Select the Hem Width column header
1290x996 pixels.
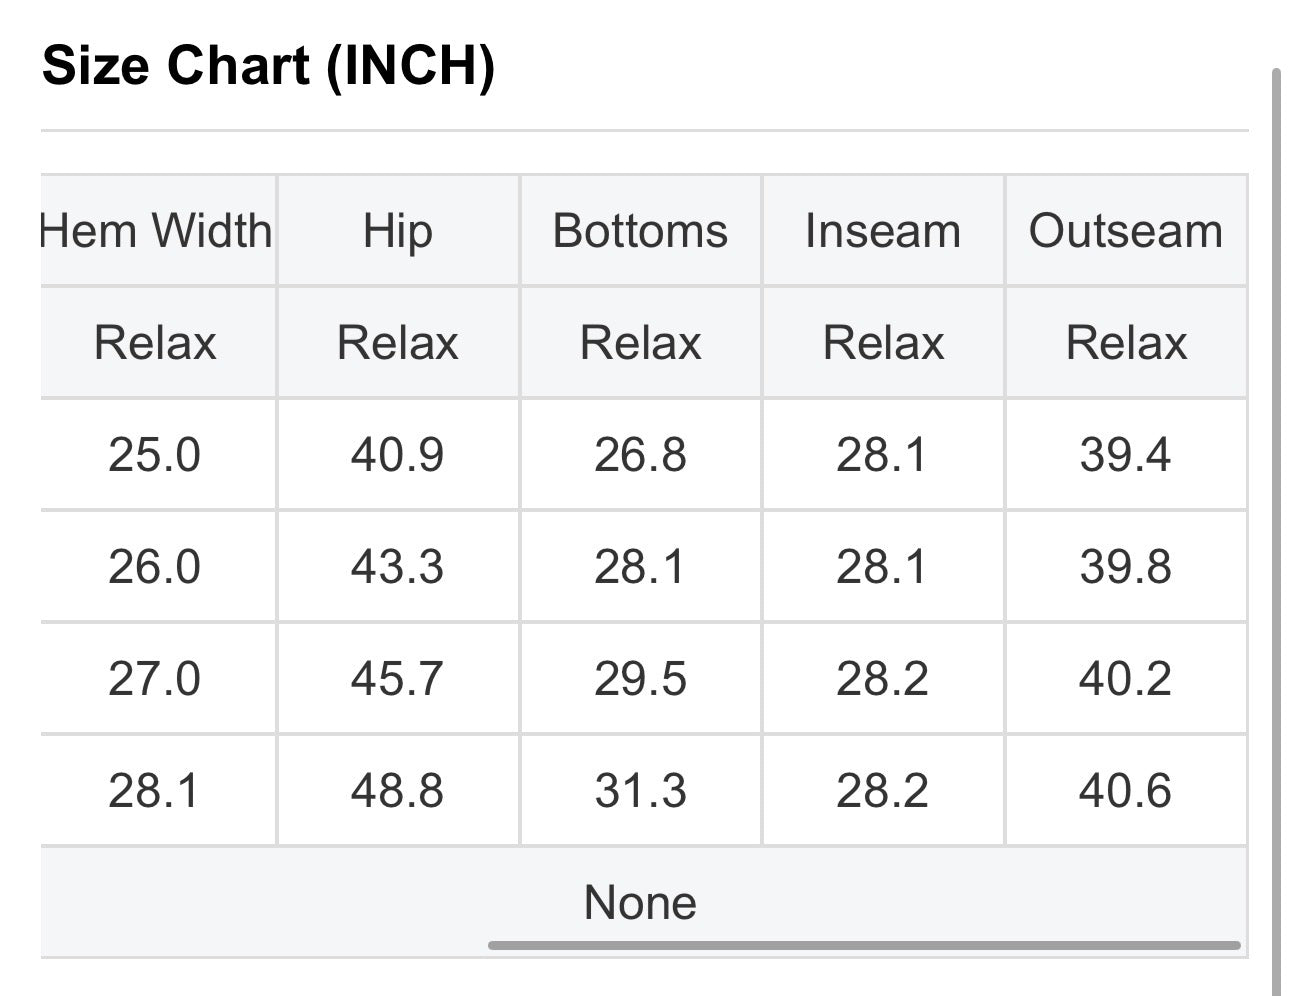(x=155, y=231)
